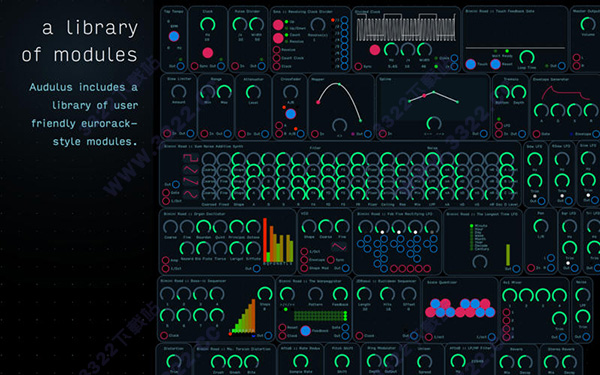
Task: Toggle the blue A/B button in Crossfader
Action: 290,114
